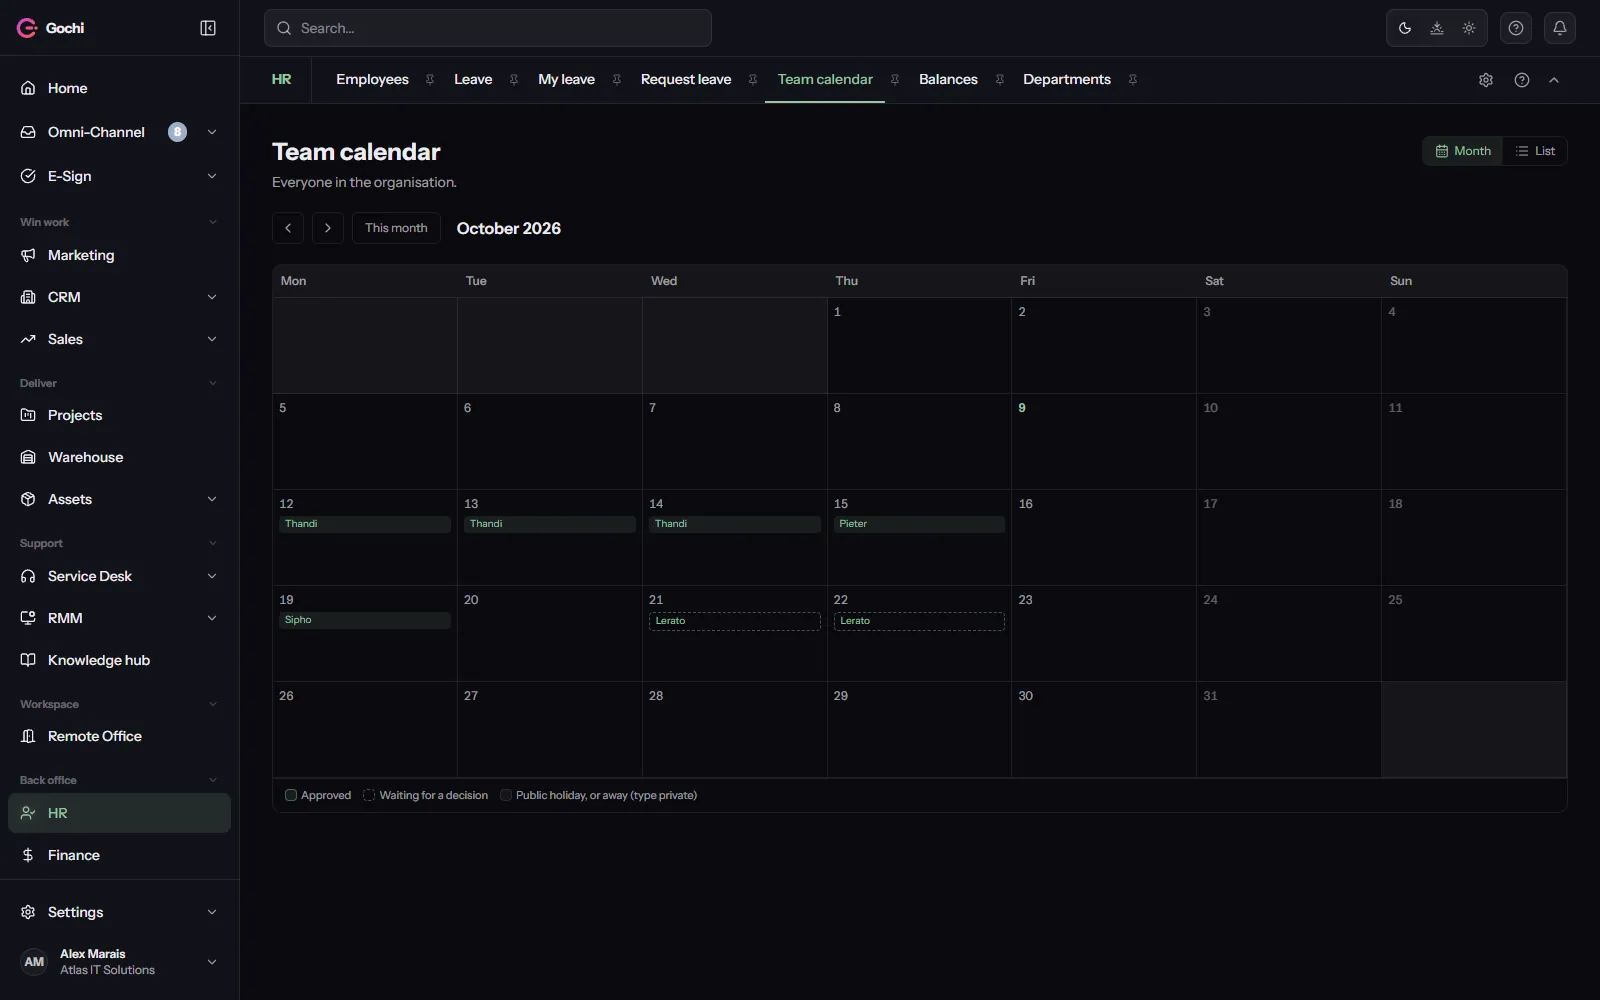Click the Omni-Channel unread badge
This screenshot has width=1600, height=1000.
pyautogui.click(x=177, y=132)
